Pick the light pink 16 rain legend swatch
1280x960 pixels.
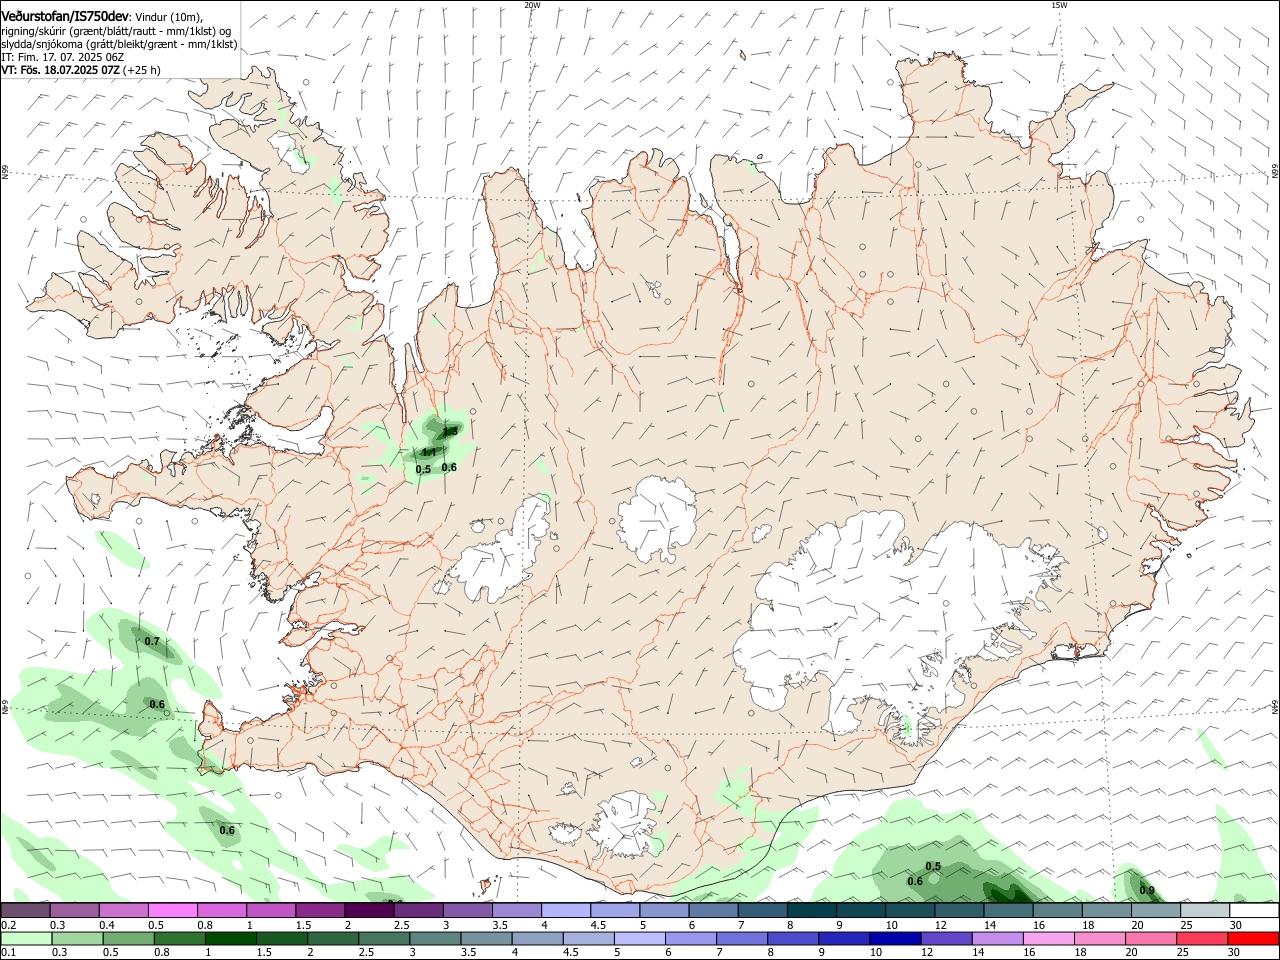1048,938
